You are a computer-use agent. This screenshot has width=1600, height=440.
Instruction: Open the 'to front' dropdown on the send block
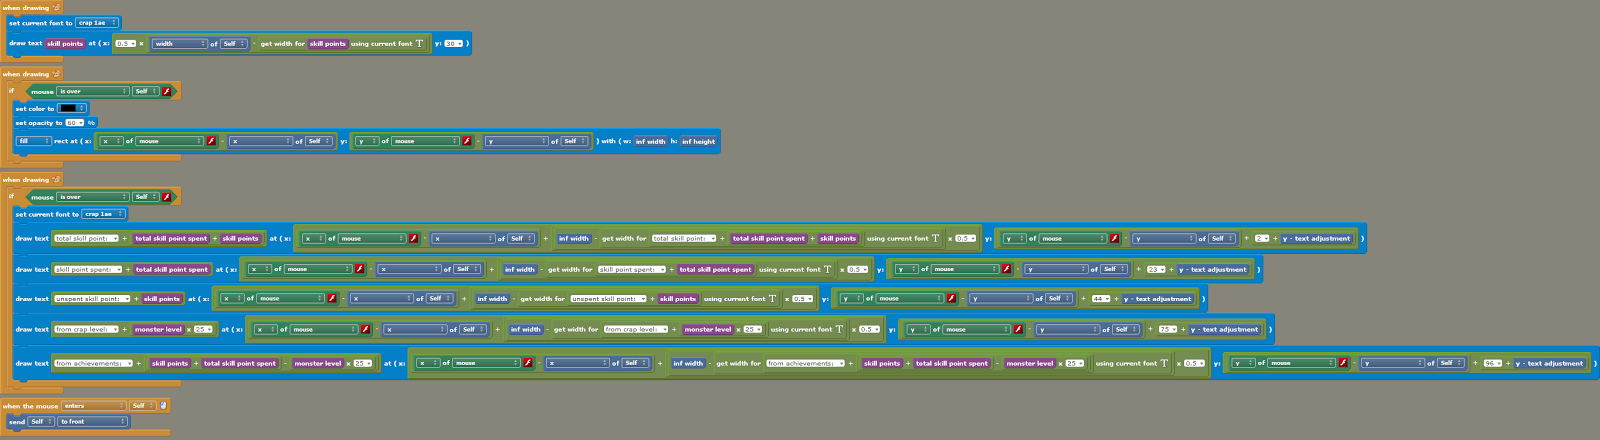coord(93,422)
